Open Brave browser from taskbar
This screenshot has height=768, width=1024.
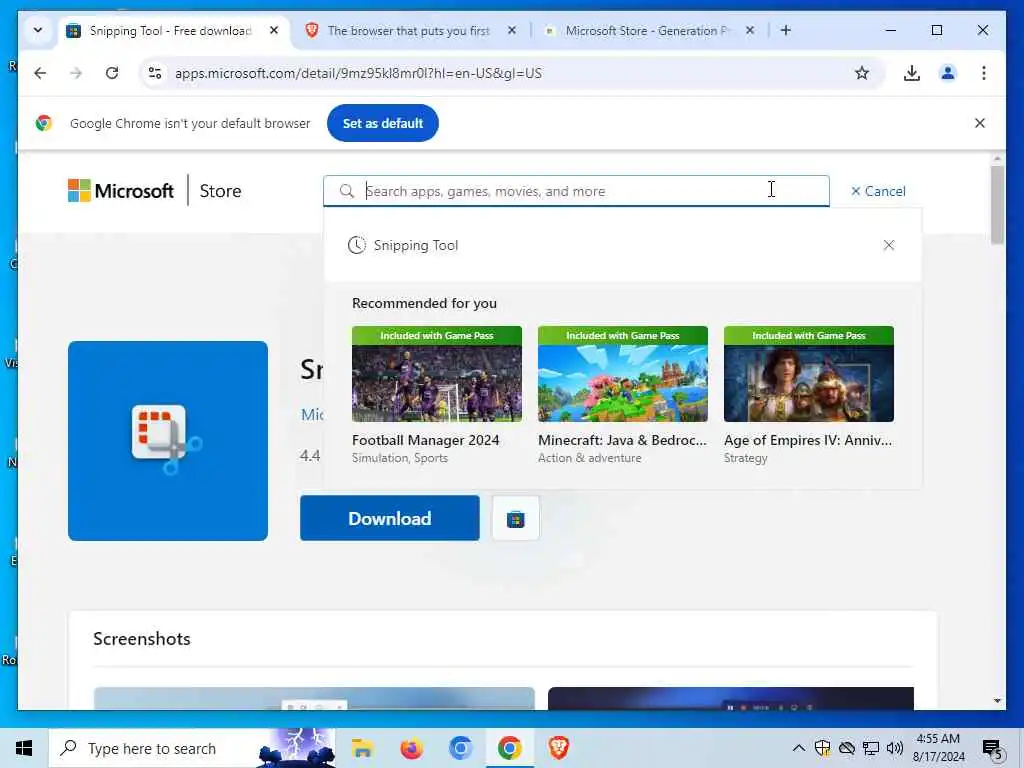click(558, 748)
